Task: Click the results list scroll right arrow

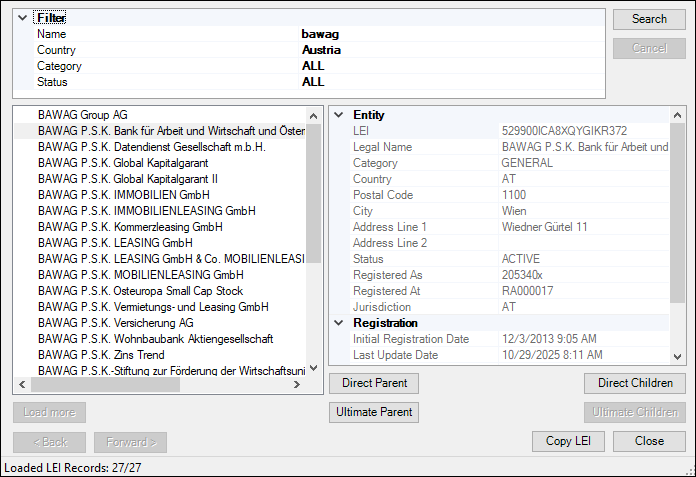Action: [x=297, y=384]
